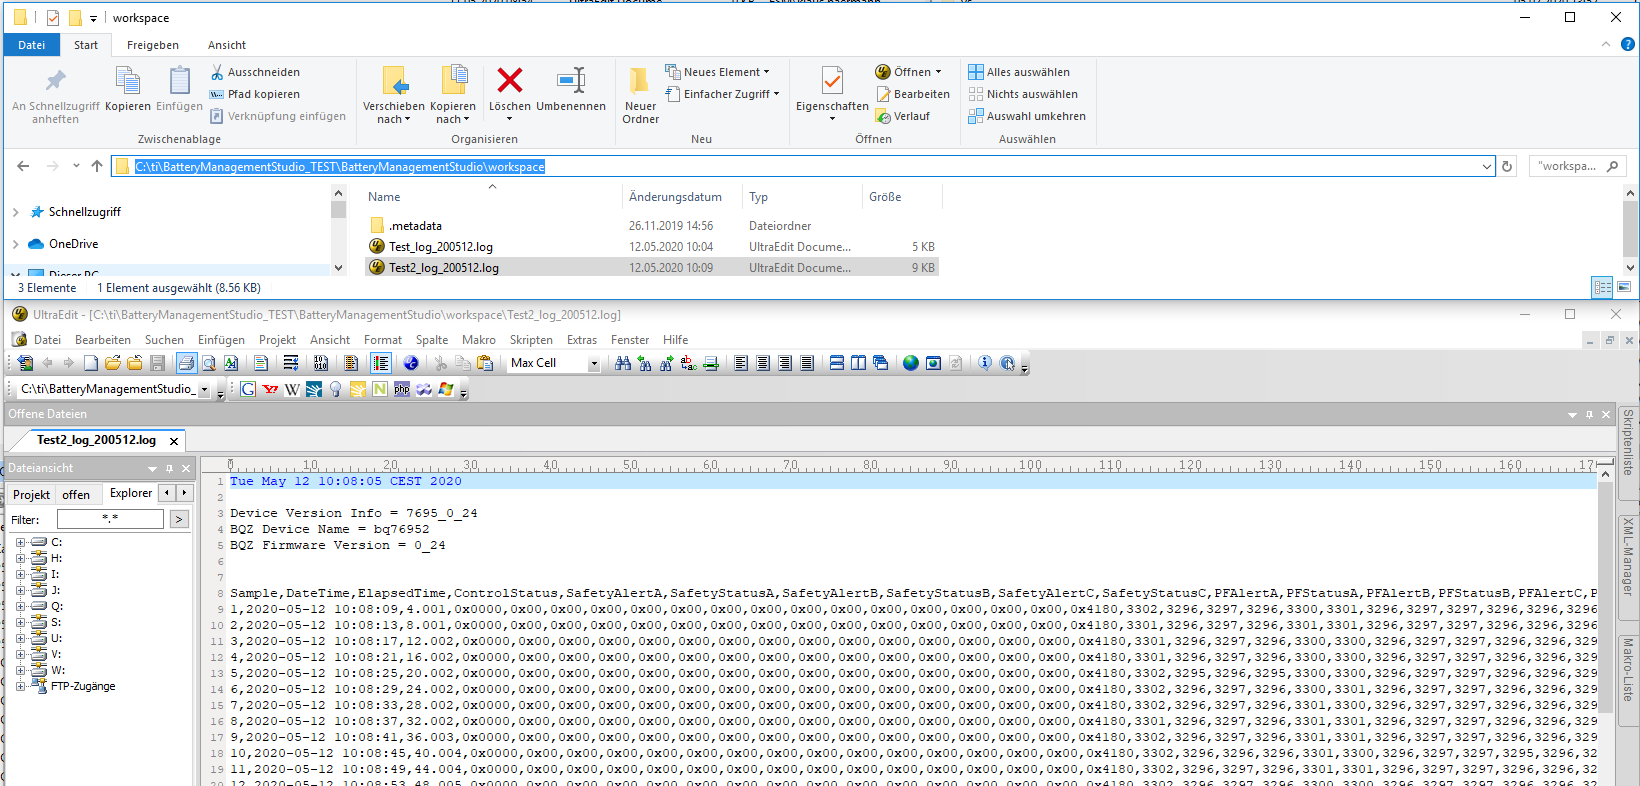The height and width of the screenshot is (786, 1640).
Task: Toggle word wrap in UltraEdit toolbar
Action: point(291,363)
